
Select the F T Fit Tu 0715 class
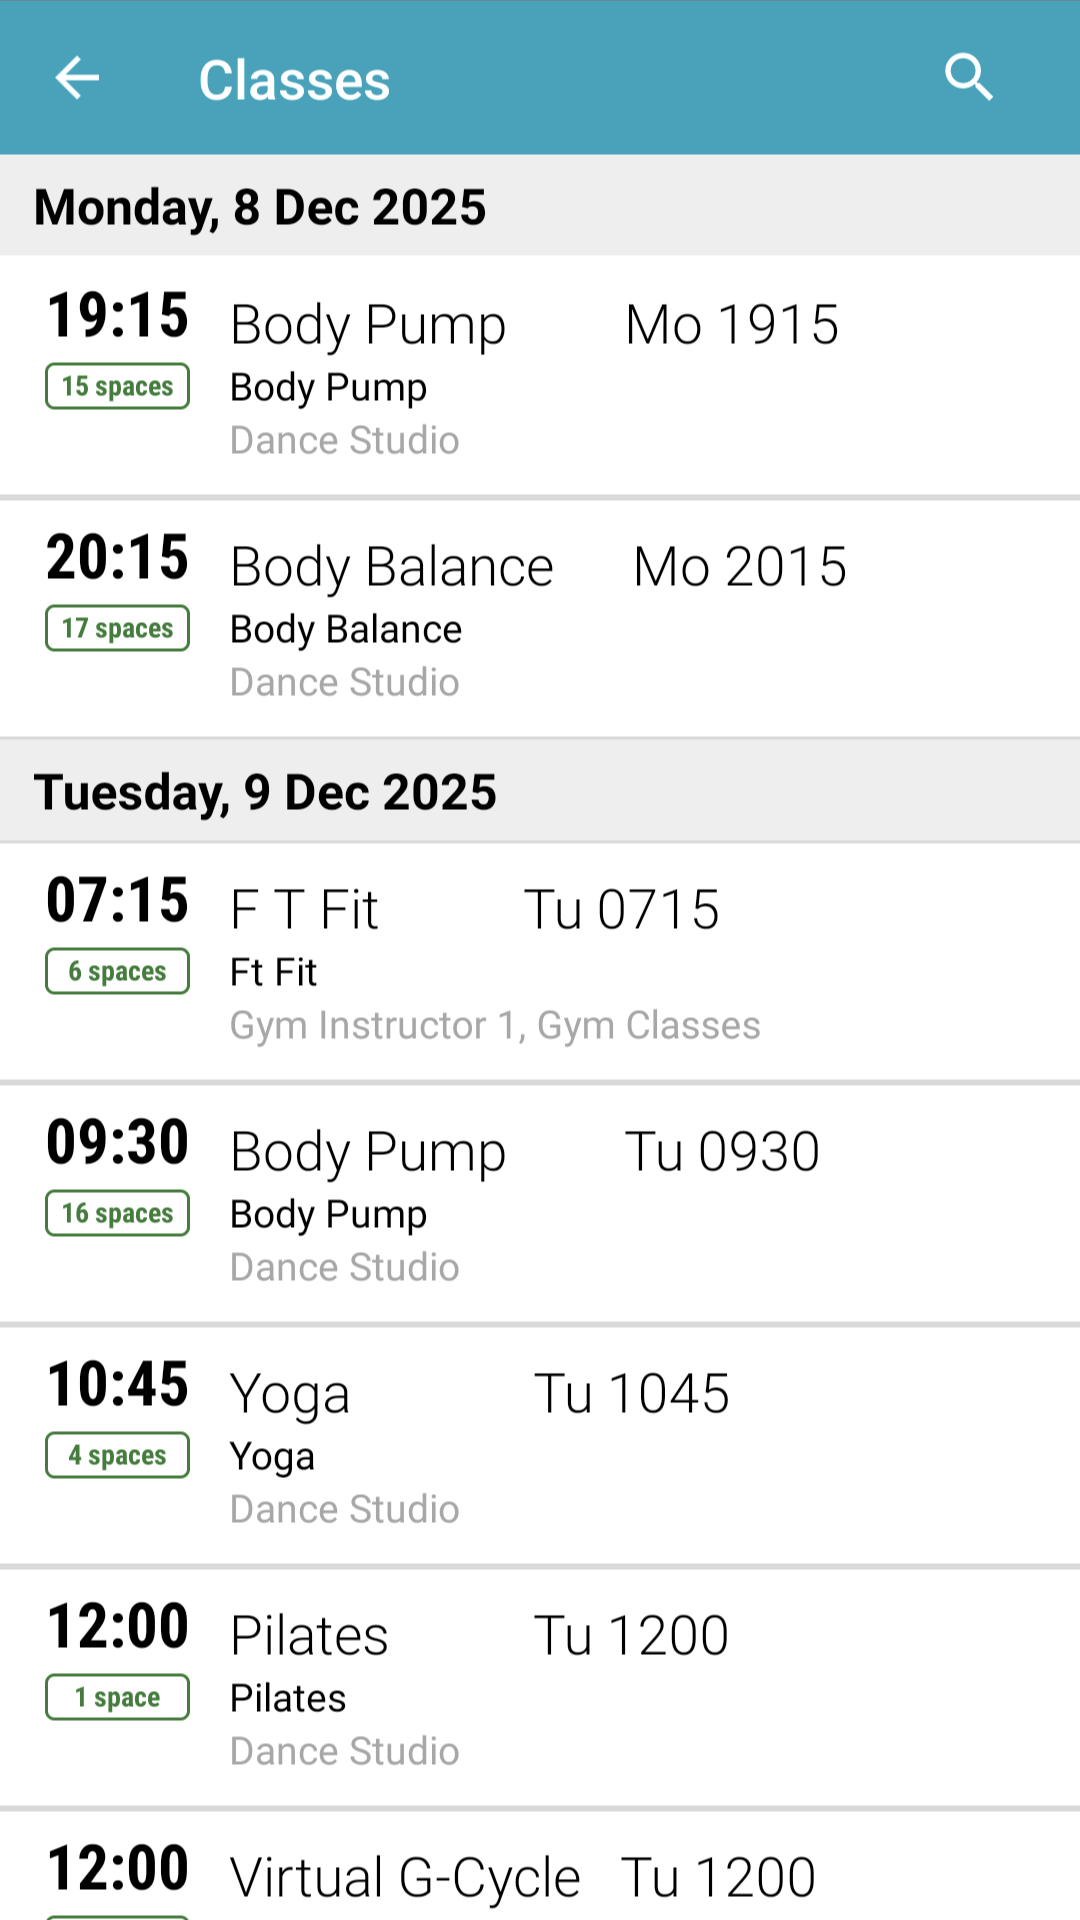[475, 911]
